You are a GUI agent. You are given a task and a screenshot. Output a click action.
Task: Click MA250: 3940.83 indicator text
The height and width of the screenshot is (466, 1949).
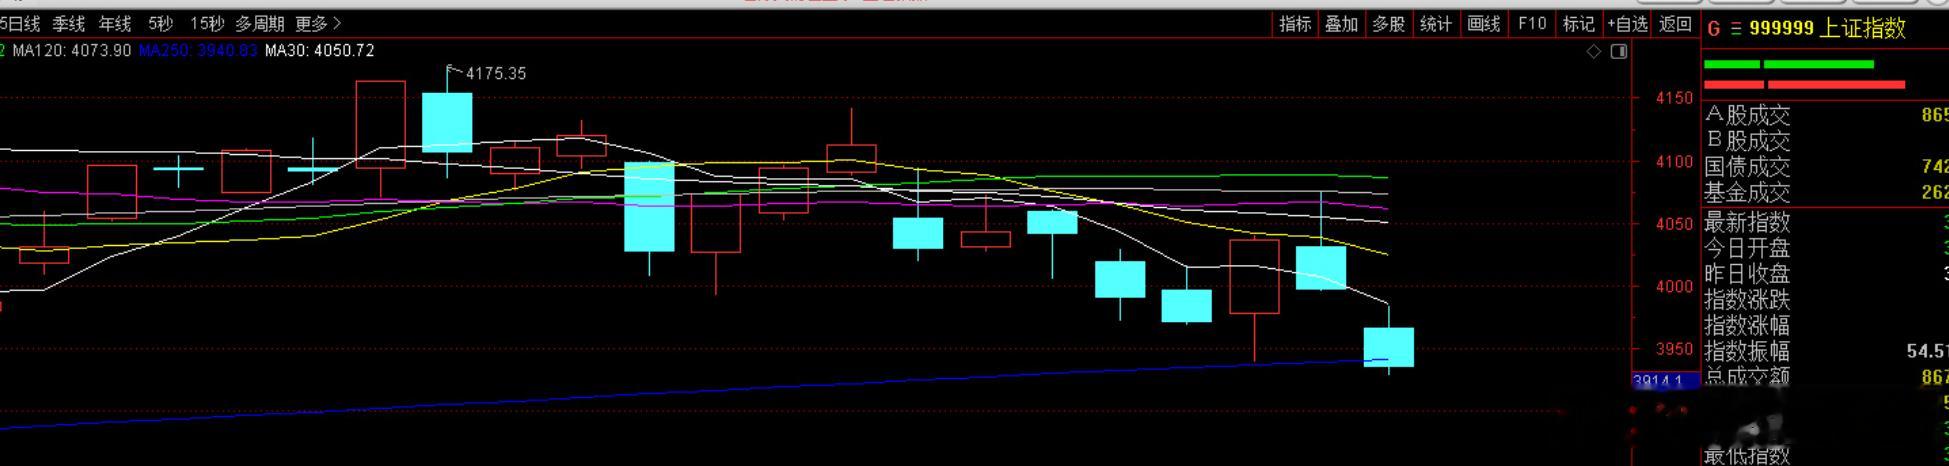click(198, 50)
